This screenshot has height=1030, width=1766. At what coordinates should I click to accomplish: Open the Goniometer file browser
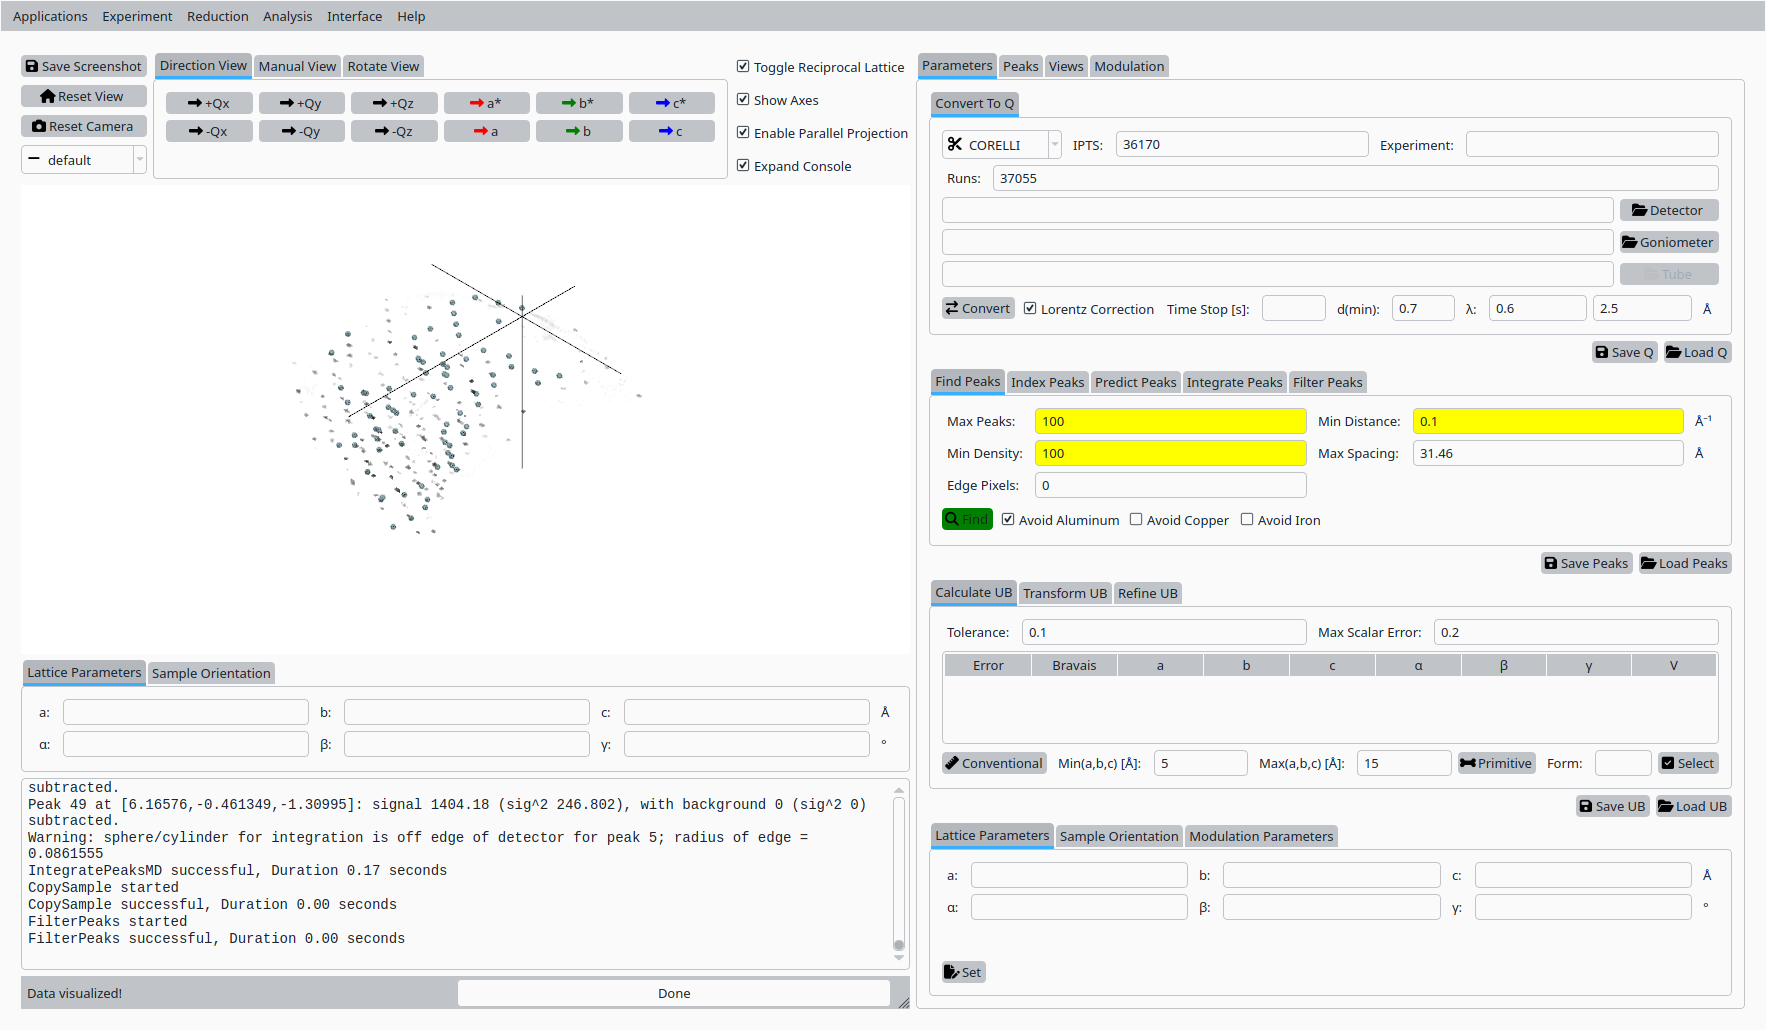click(1668, 242)
